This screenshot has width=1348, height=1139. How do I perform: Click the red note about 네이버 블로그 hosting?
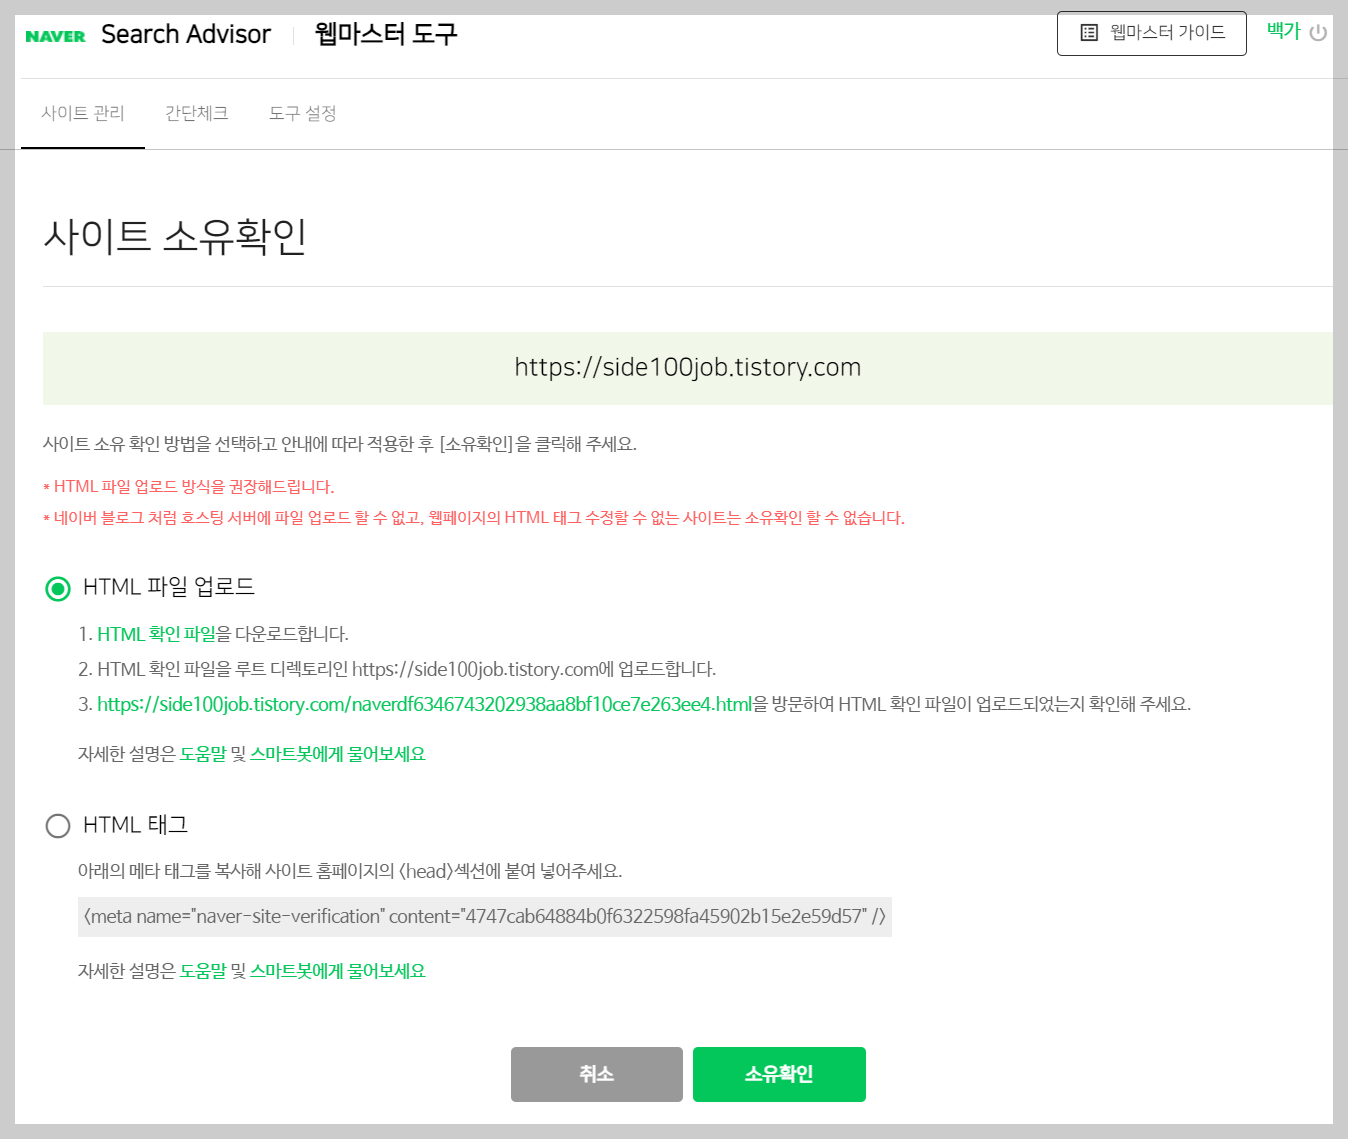(474, 518)
